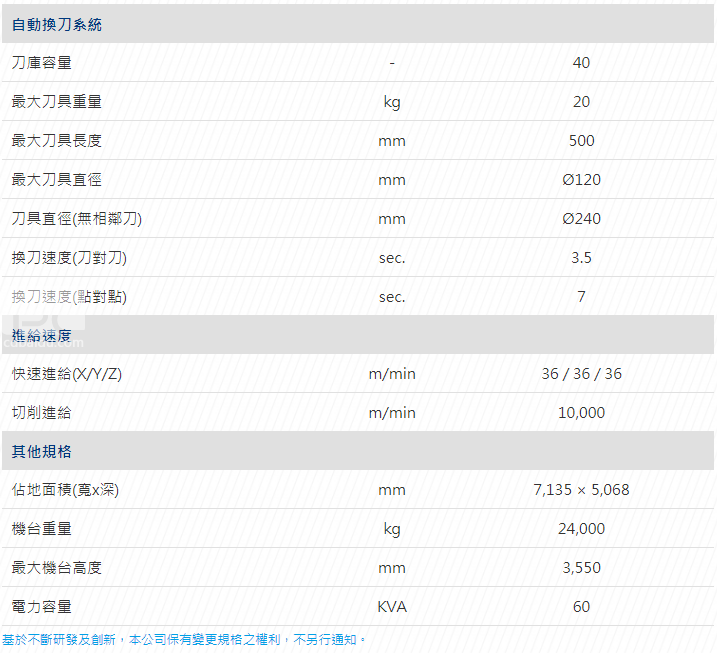Select the 最大機台高度 row label
Screen dimensions: 717x653
pyautogui.click(x=57, y=568)
